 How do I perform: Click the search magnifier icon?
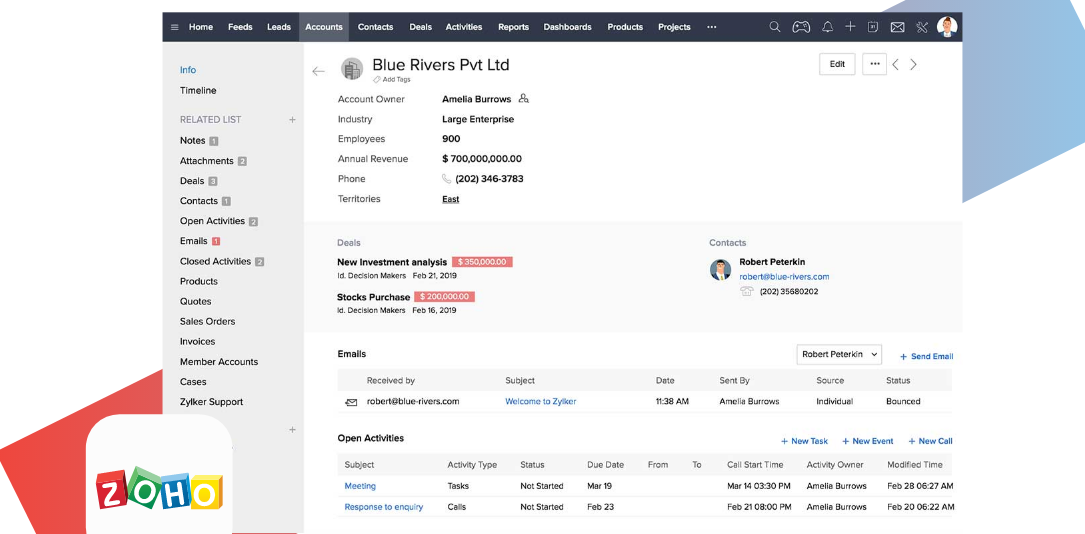coord(775,27)
